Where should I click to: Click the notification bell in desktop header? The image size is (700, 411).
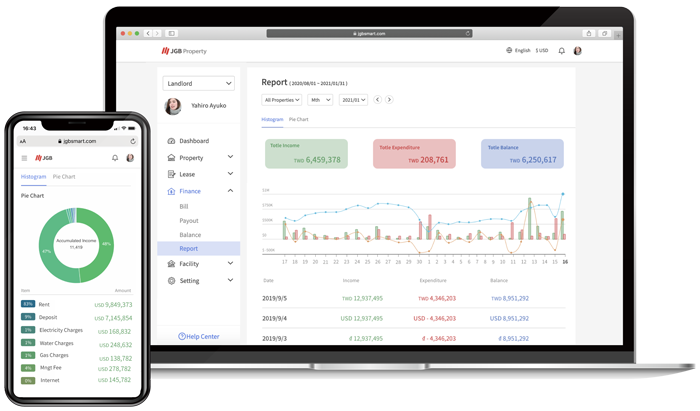[561, 51]
